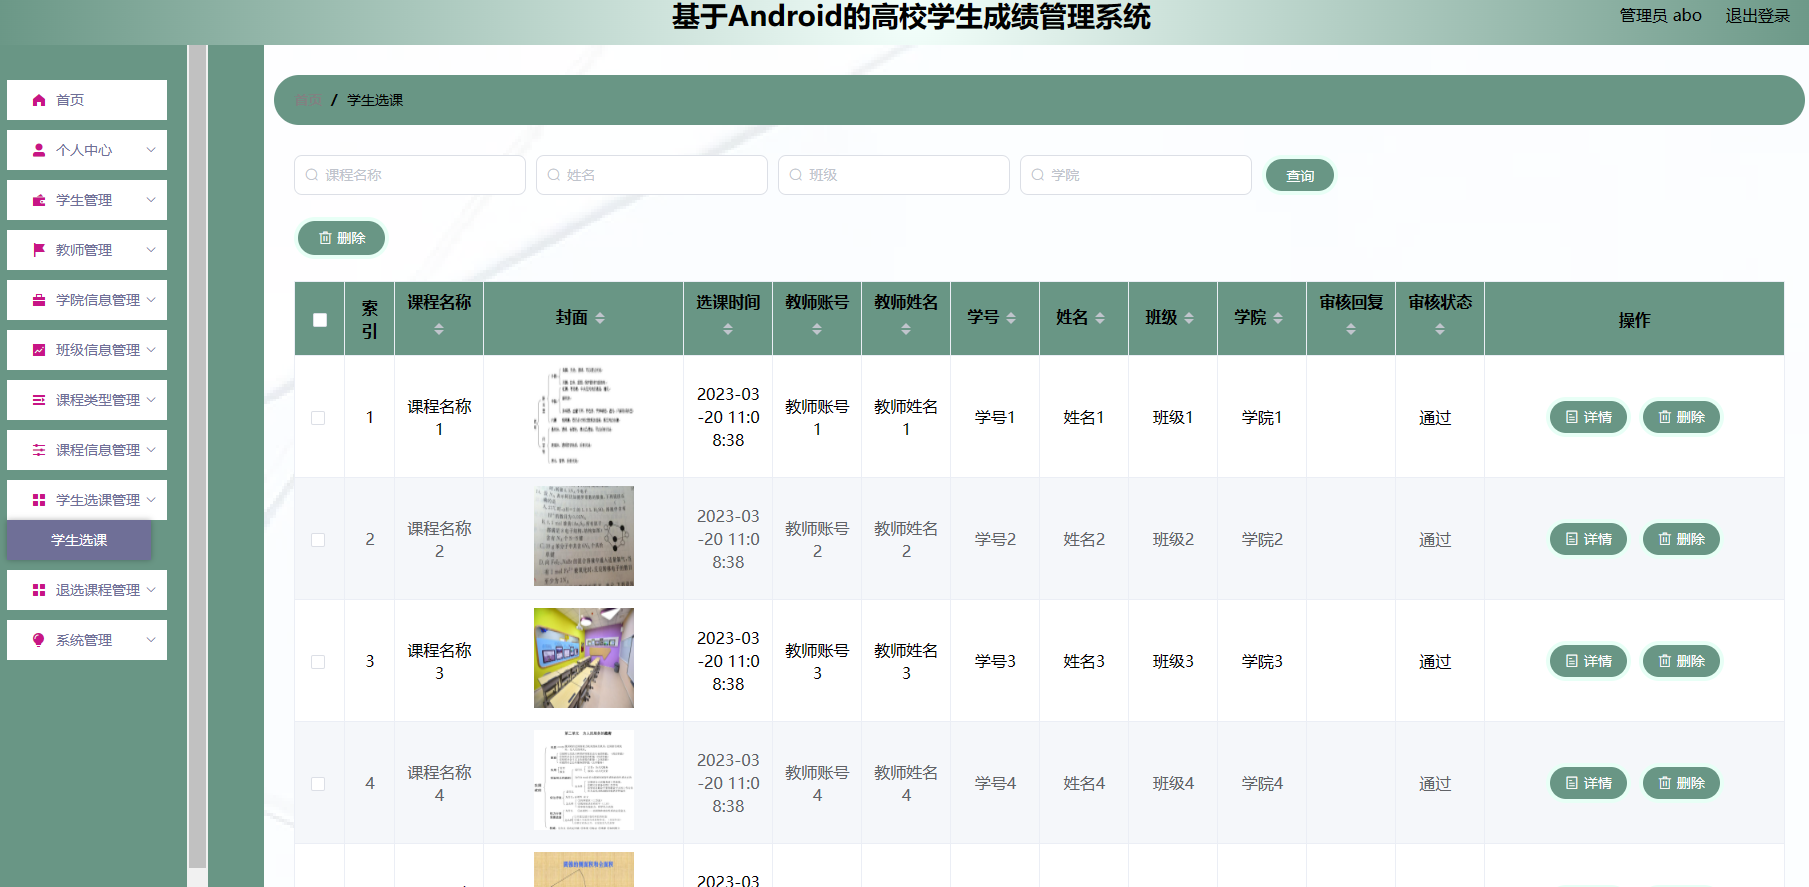Expand 个人中心 menu chevron
Viewport: 1809px width, 887px height.
coord(151,150)
